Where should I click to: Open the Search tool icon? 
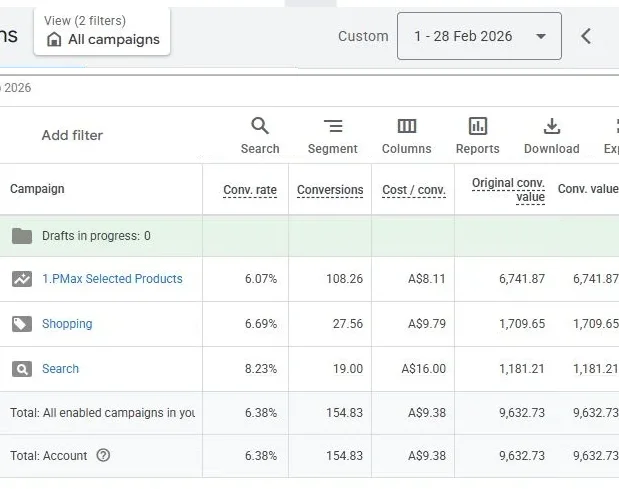[x=260, y=126]
